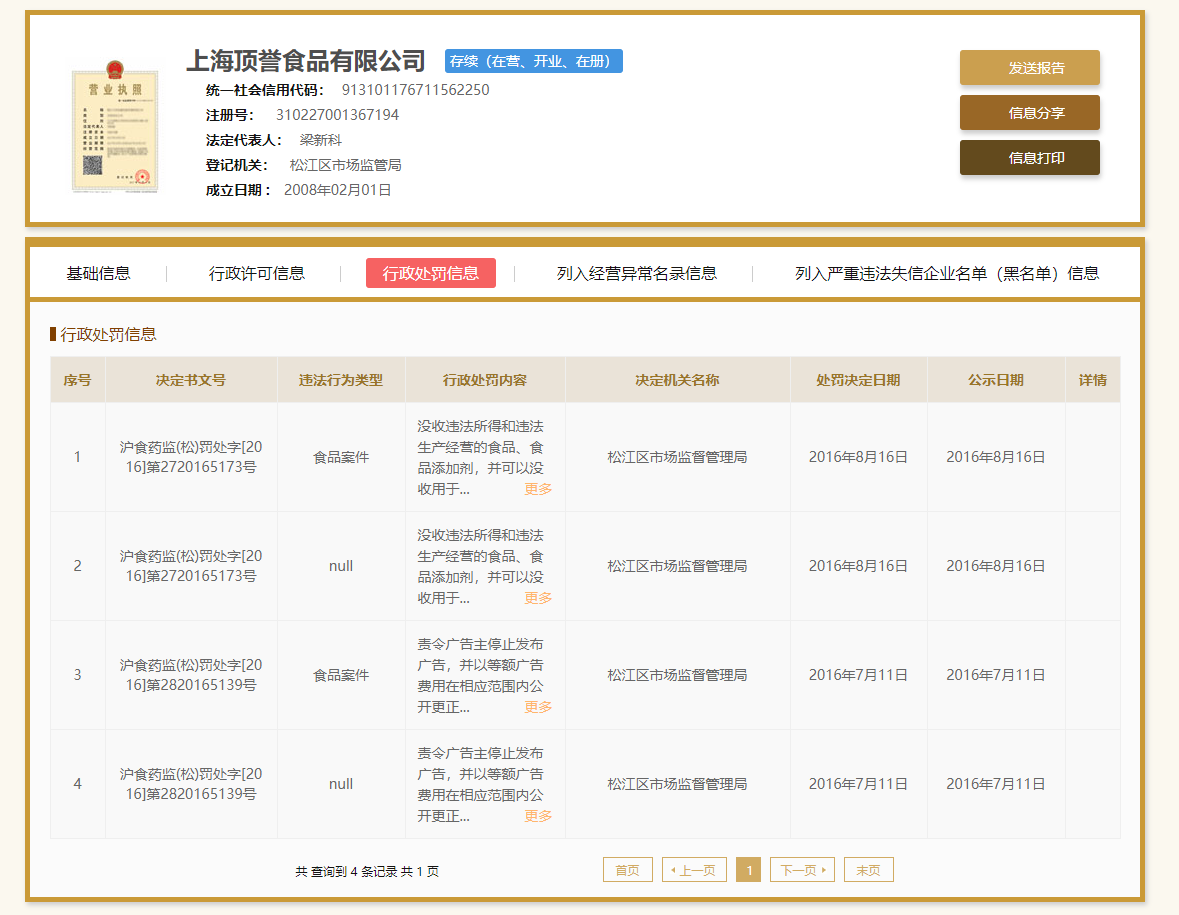The image size is (1179, 915).
Task: Select credit code 913101176711562250
Action: (416, 90)
